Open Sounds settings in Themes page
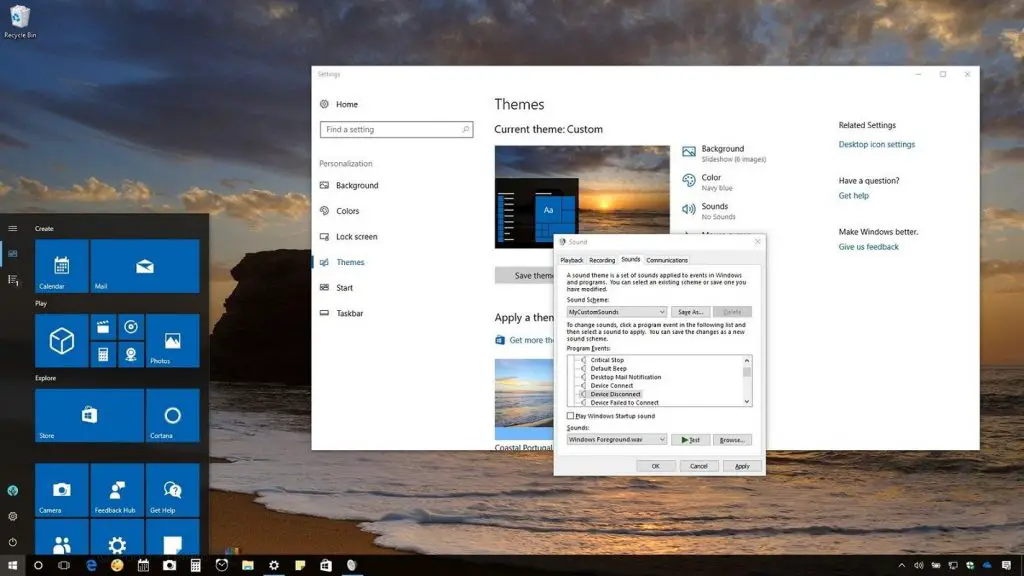This screenshot has width=1024, height=576. (714, 207)
